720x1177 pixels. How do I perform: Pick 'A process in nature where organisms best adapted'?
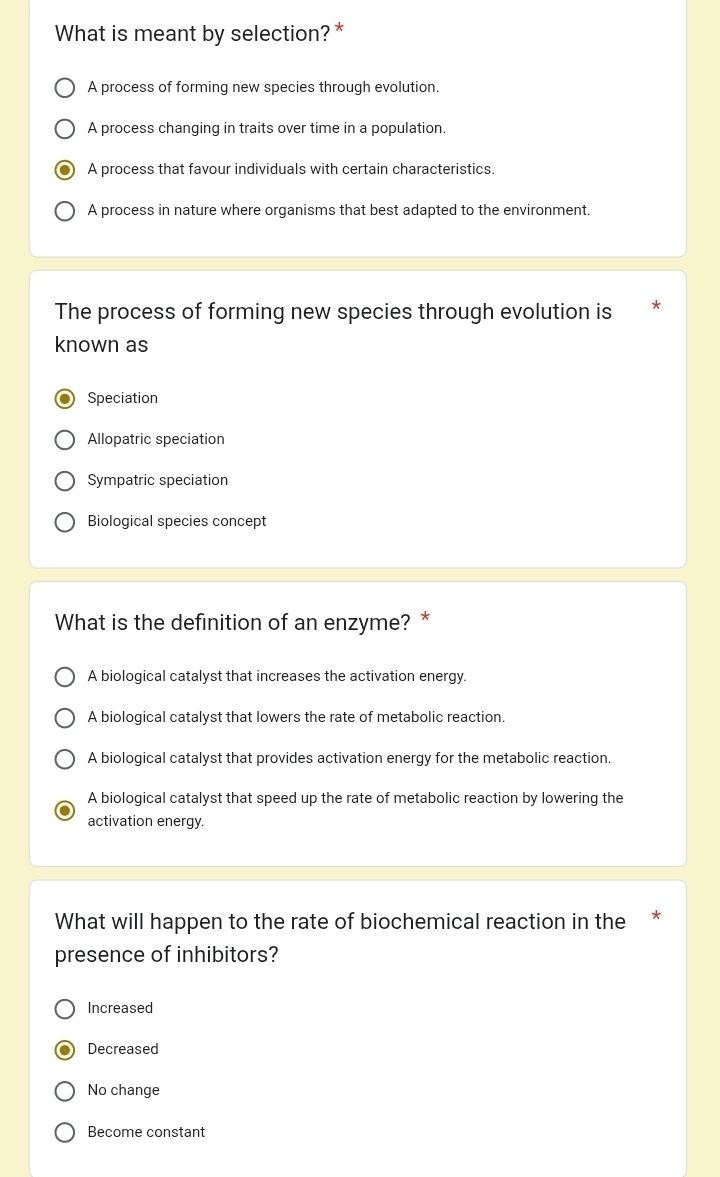point(65,210)
